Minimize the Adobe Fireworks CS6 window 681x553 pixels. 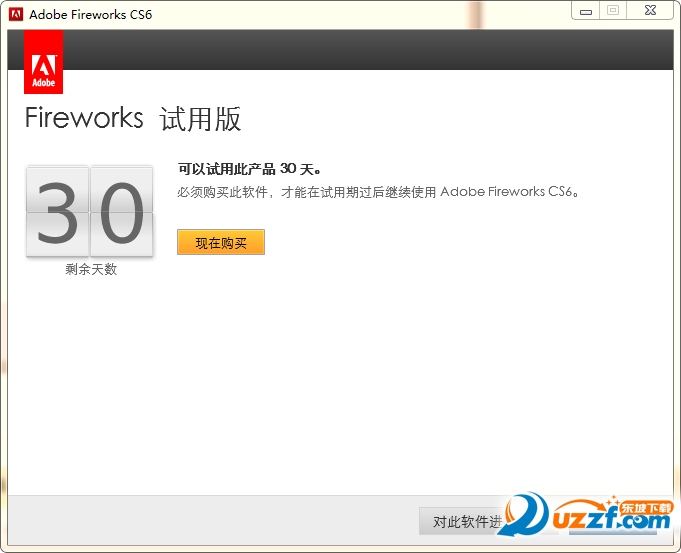tap(585, 11)
